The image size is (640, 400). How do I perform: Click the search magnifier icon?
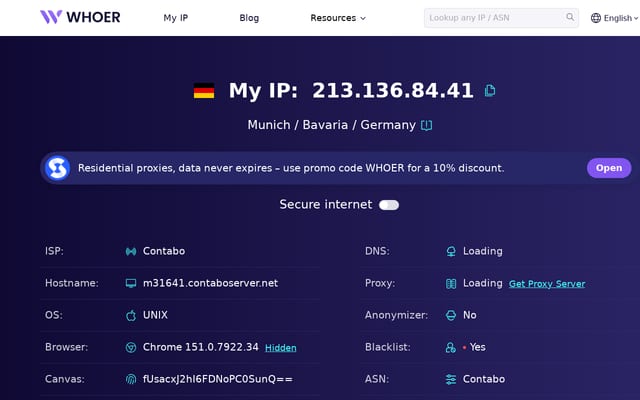(x=570, y=17)
